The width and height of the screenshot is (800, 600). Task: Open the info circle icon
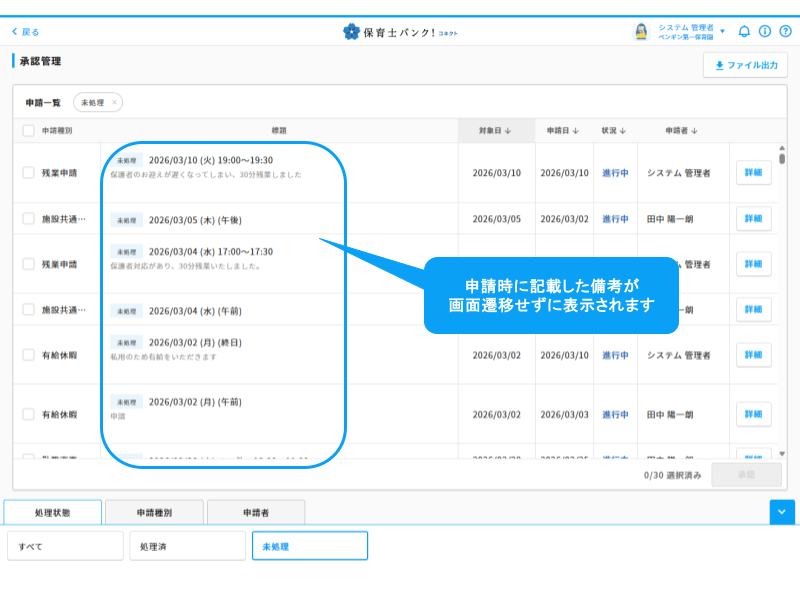pyautogui.click(x=765, y=31)
